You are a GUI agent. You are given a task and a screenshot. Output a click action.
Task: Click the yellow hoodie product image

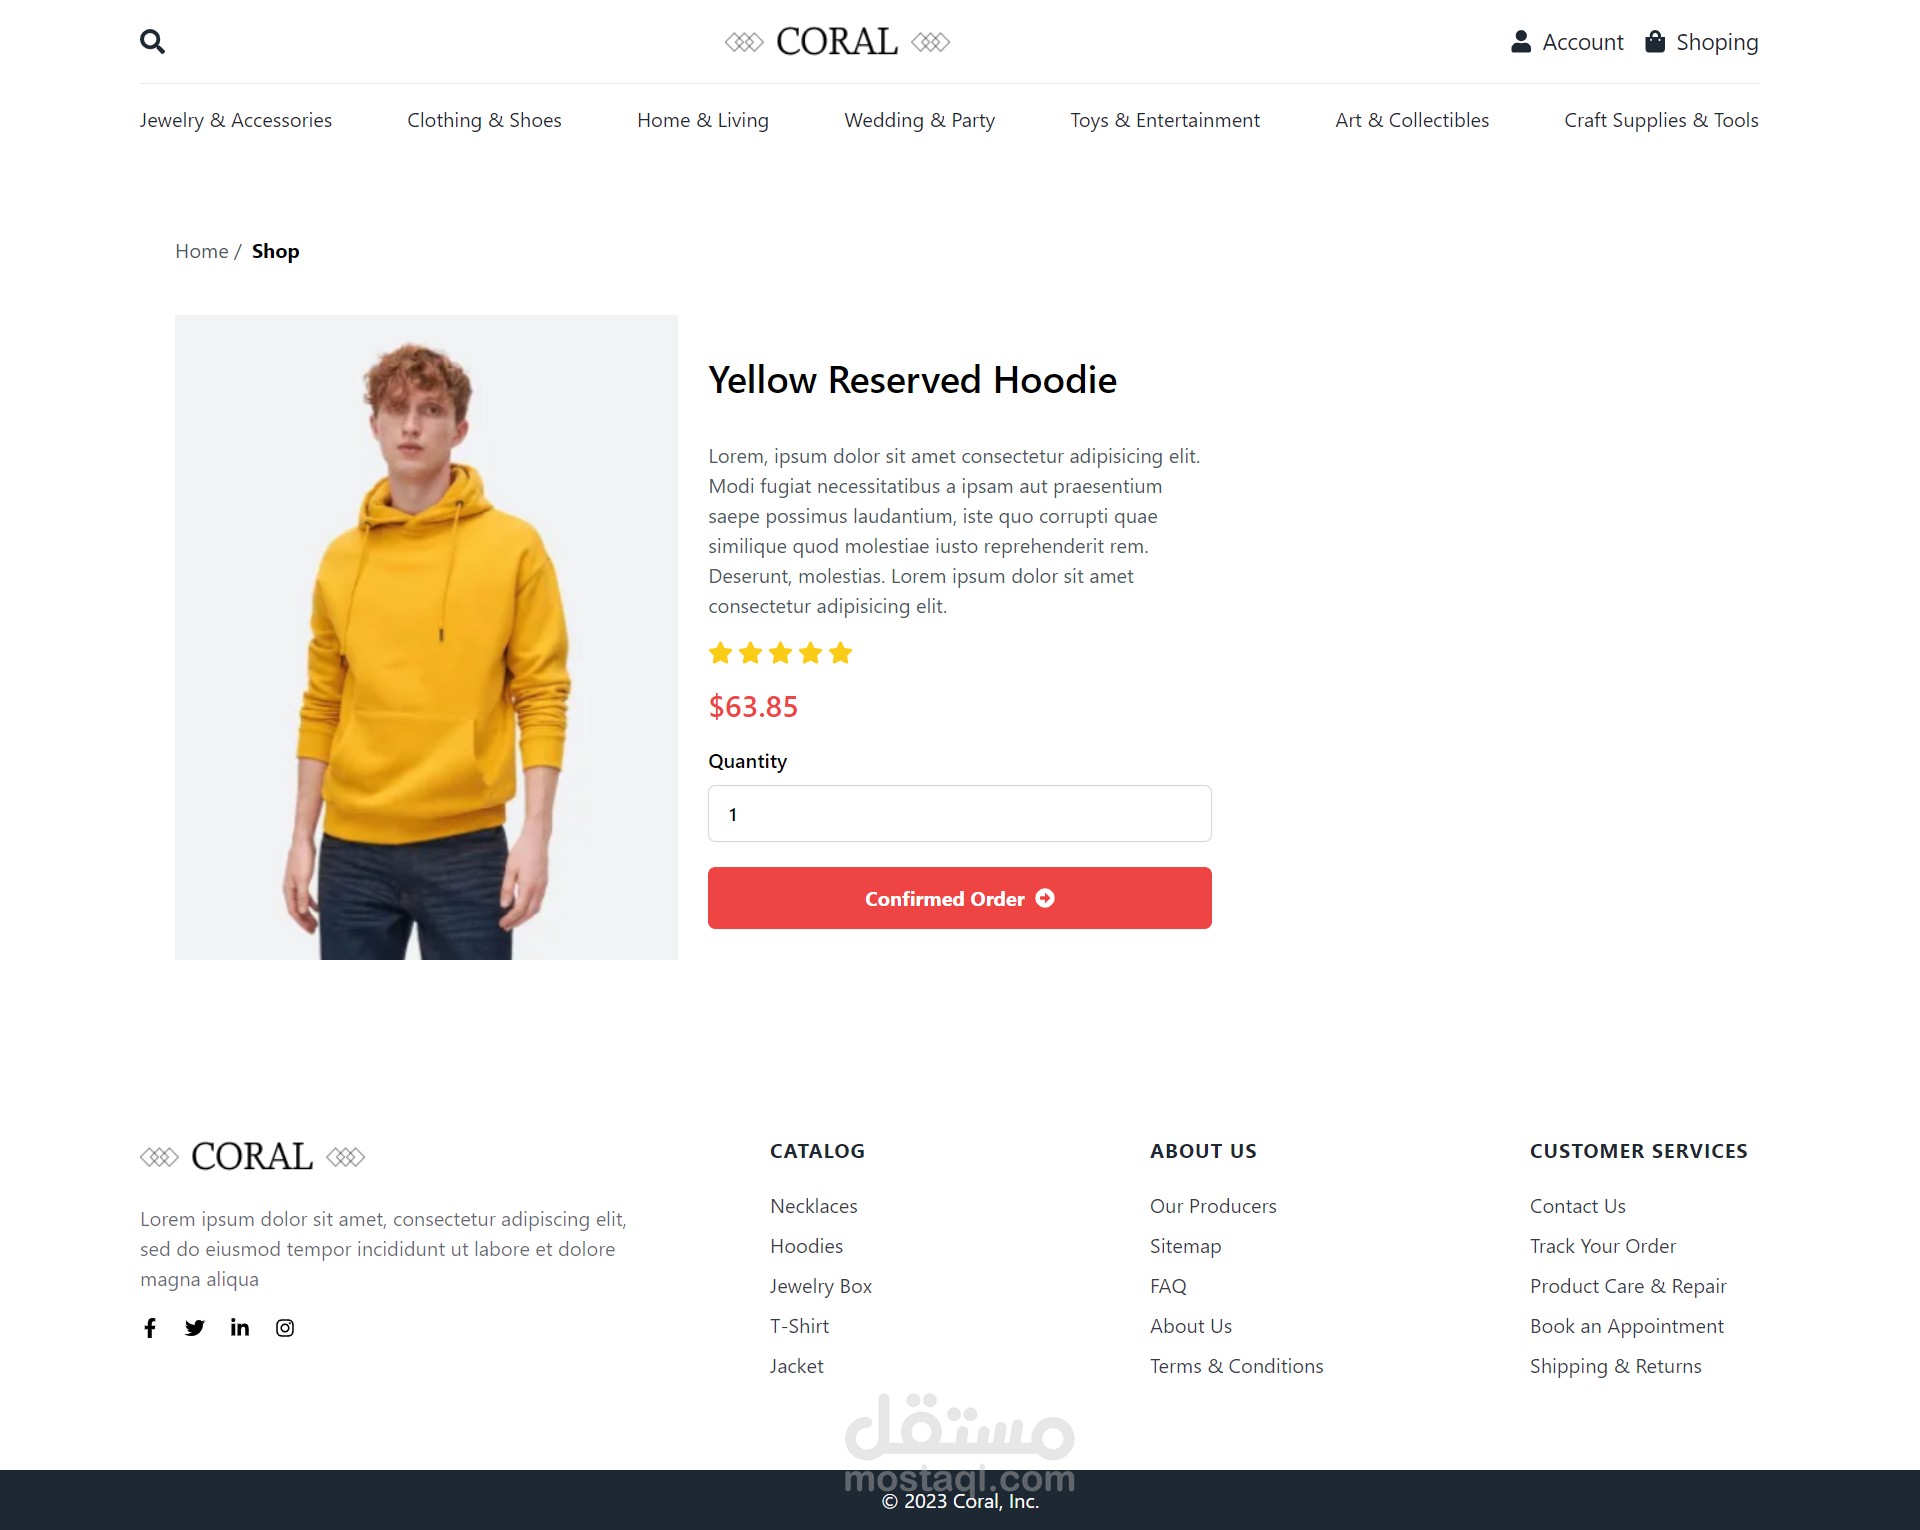(426, 637)
